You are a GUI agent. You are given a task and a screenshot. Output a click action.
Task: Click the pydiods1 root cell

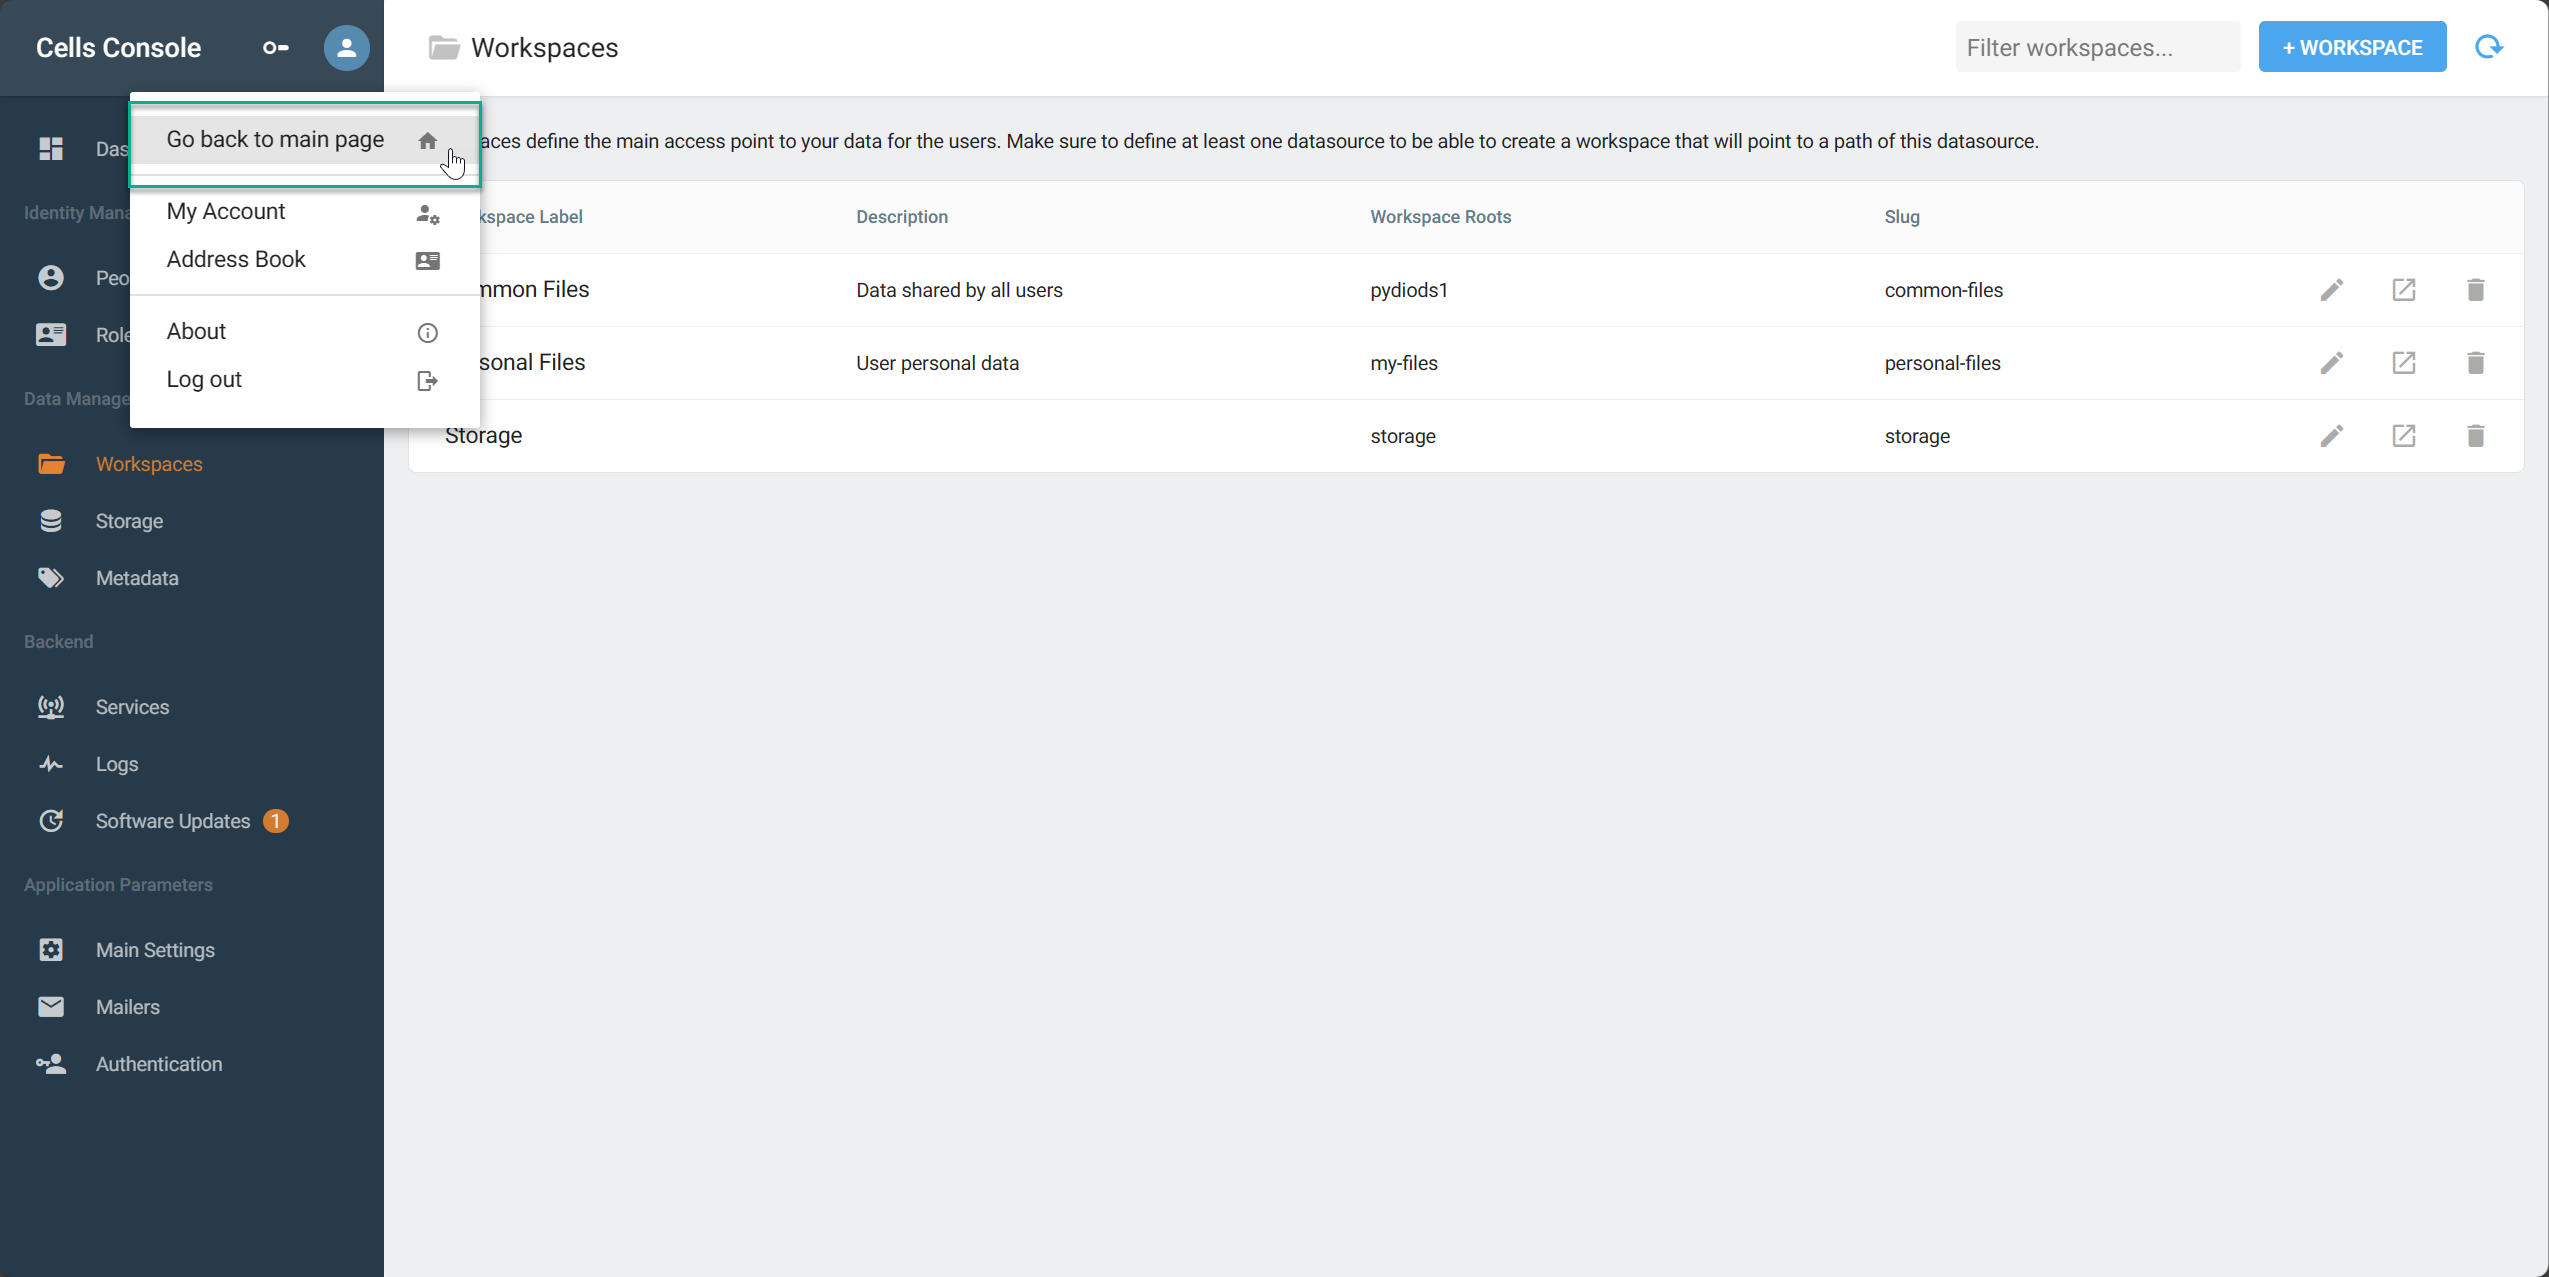1409,290
